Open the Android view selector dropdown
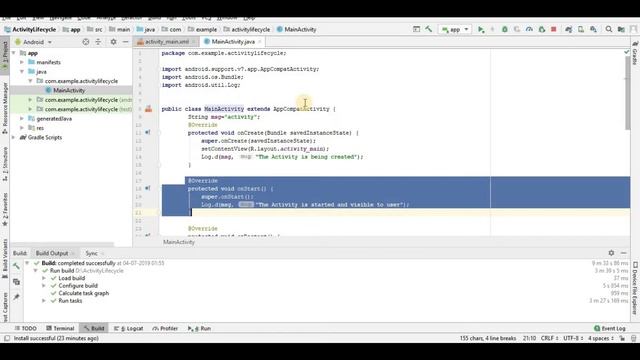 [34, 42]
